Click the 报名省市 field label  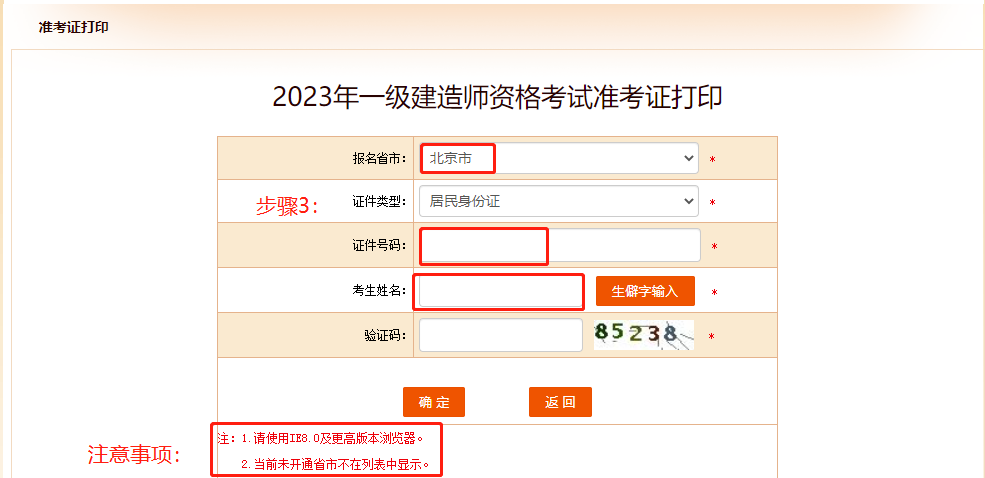pos(379,159)
